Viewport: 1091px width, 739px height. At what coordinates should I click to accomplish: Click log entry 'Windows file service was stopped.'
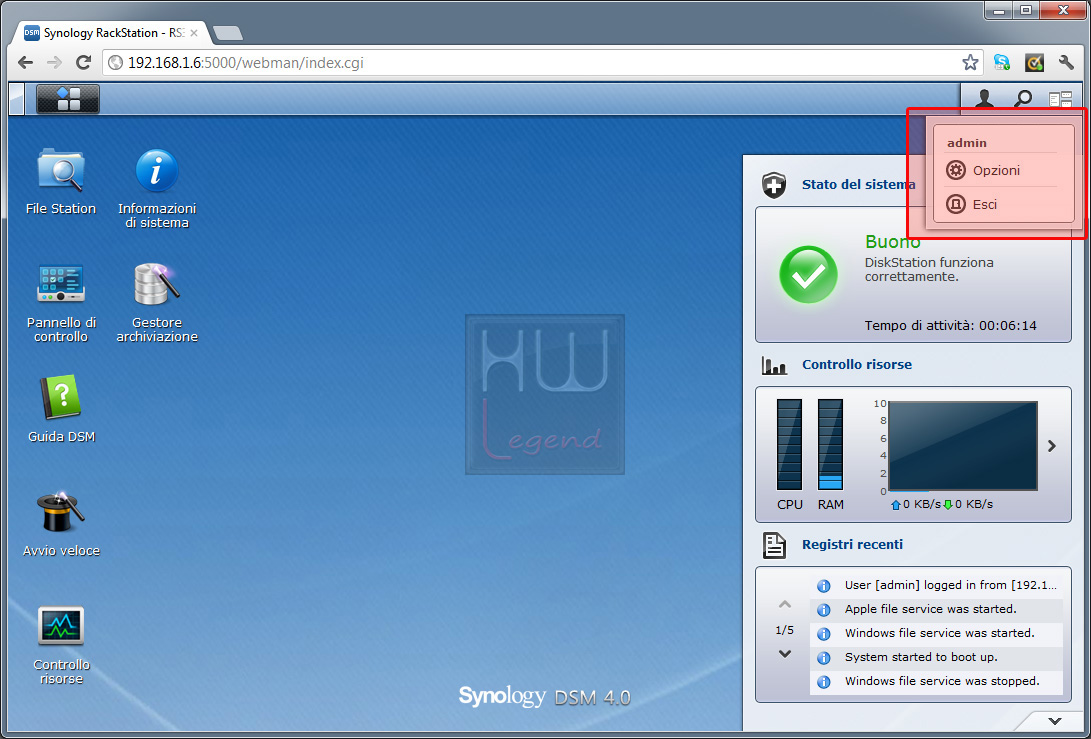click(x=937, y=681)
